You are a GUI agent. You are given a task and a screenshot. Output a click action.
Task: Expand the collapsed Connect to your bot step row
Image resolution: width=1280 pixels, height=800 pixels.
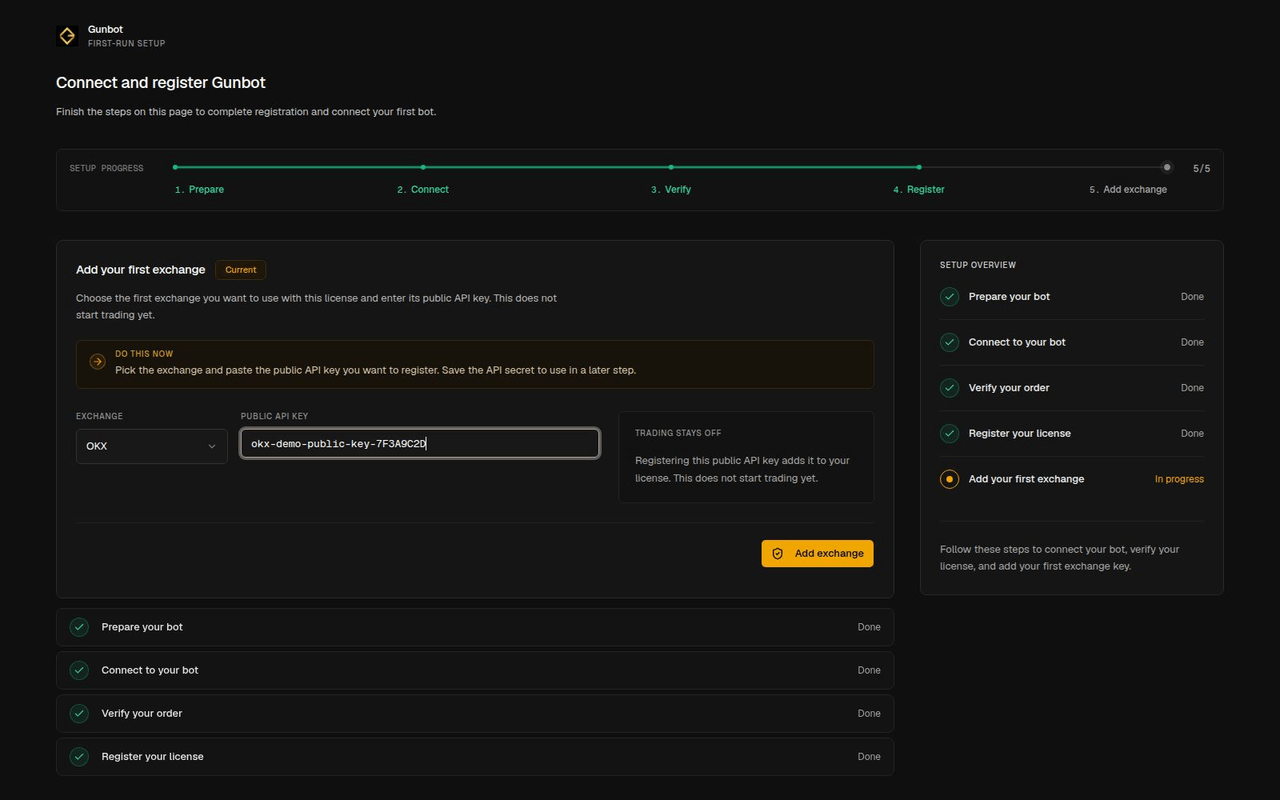click(475, 670)
